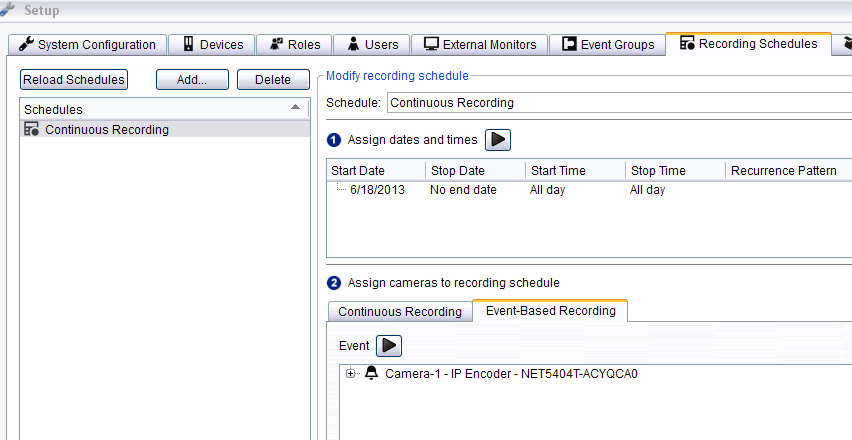Delete the selected schedule
The height and width of the screenshot is (440, 852).
coord(272,80)
